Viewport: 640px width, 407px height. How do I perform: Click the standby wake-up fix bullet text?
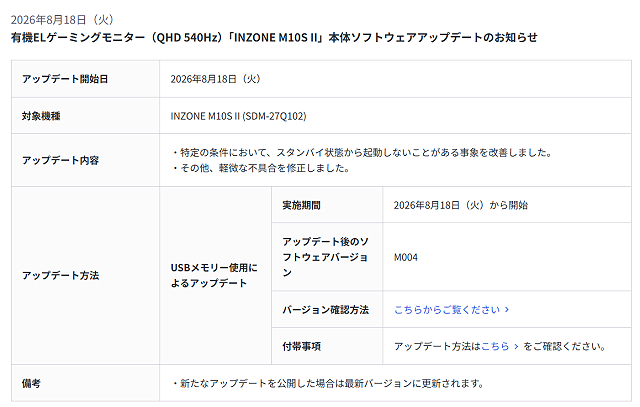pyautogui.click(x=362, y=153)
